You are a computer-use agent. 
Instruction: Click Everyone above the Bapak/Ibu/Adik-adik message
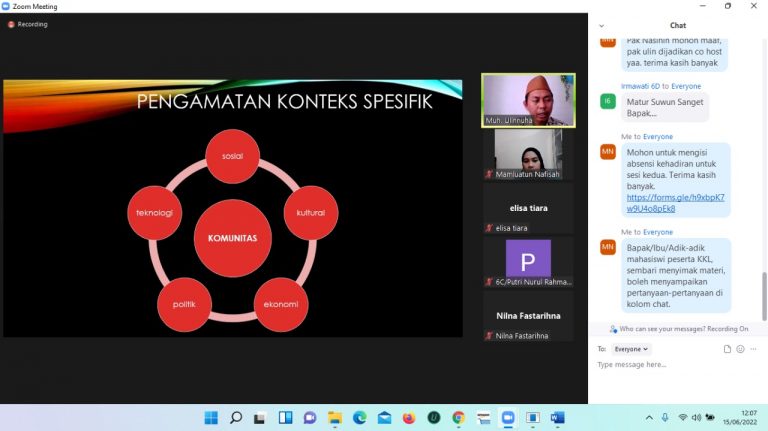point(658,232)
